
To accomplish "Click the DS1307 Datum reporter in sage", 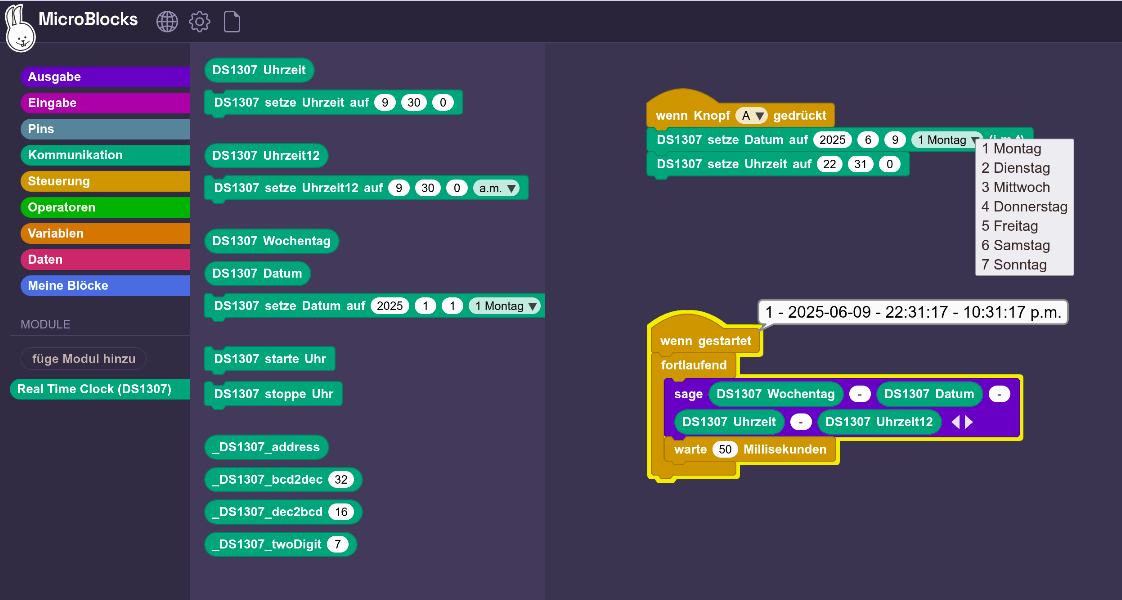I will [x=929, y=394].
